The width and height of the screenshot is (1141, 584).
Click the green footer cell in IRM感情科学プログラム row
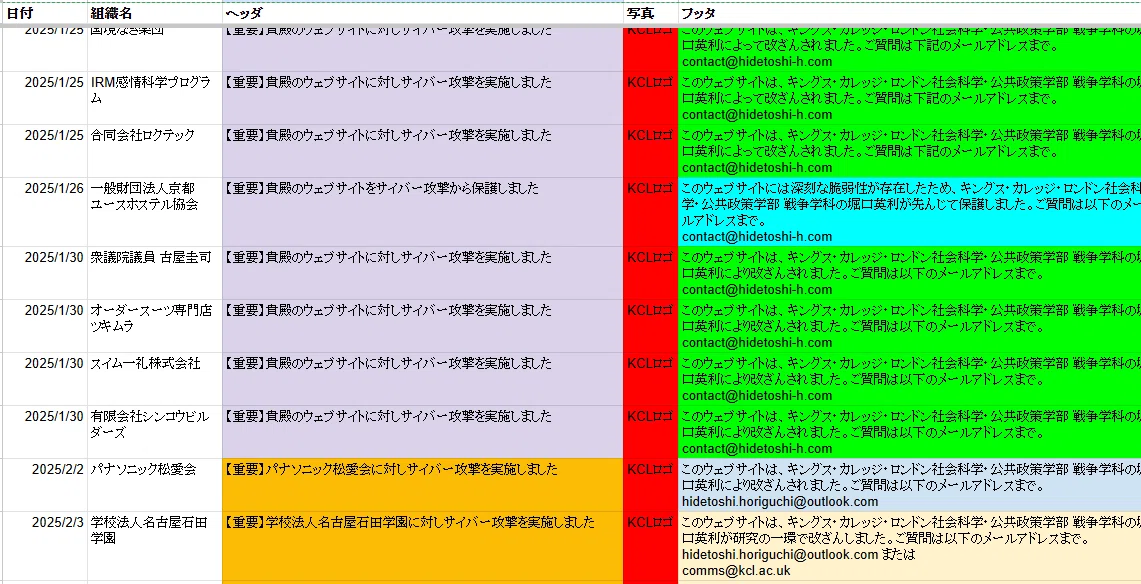pos(910,98)
